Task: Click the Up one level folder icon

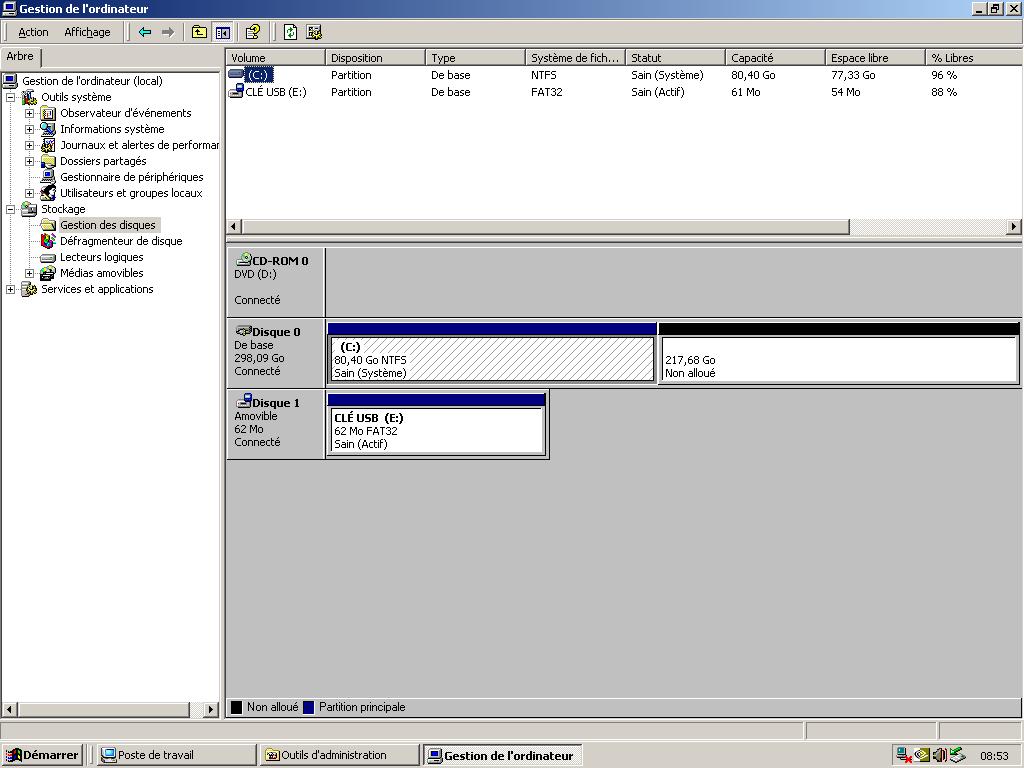Action: click(x=199, y=32)
